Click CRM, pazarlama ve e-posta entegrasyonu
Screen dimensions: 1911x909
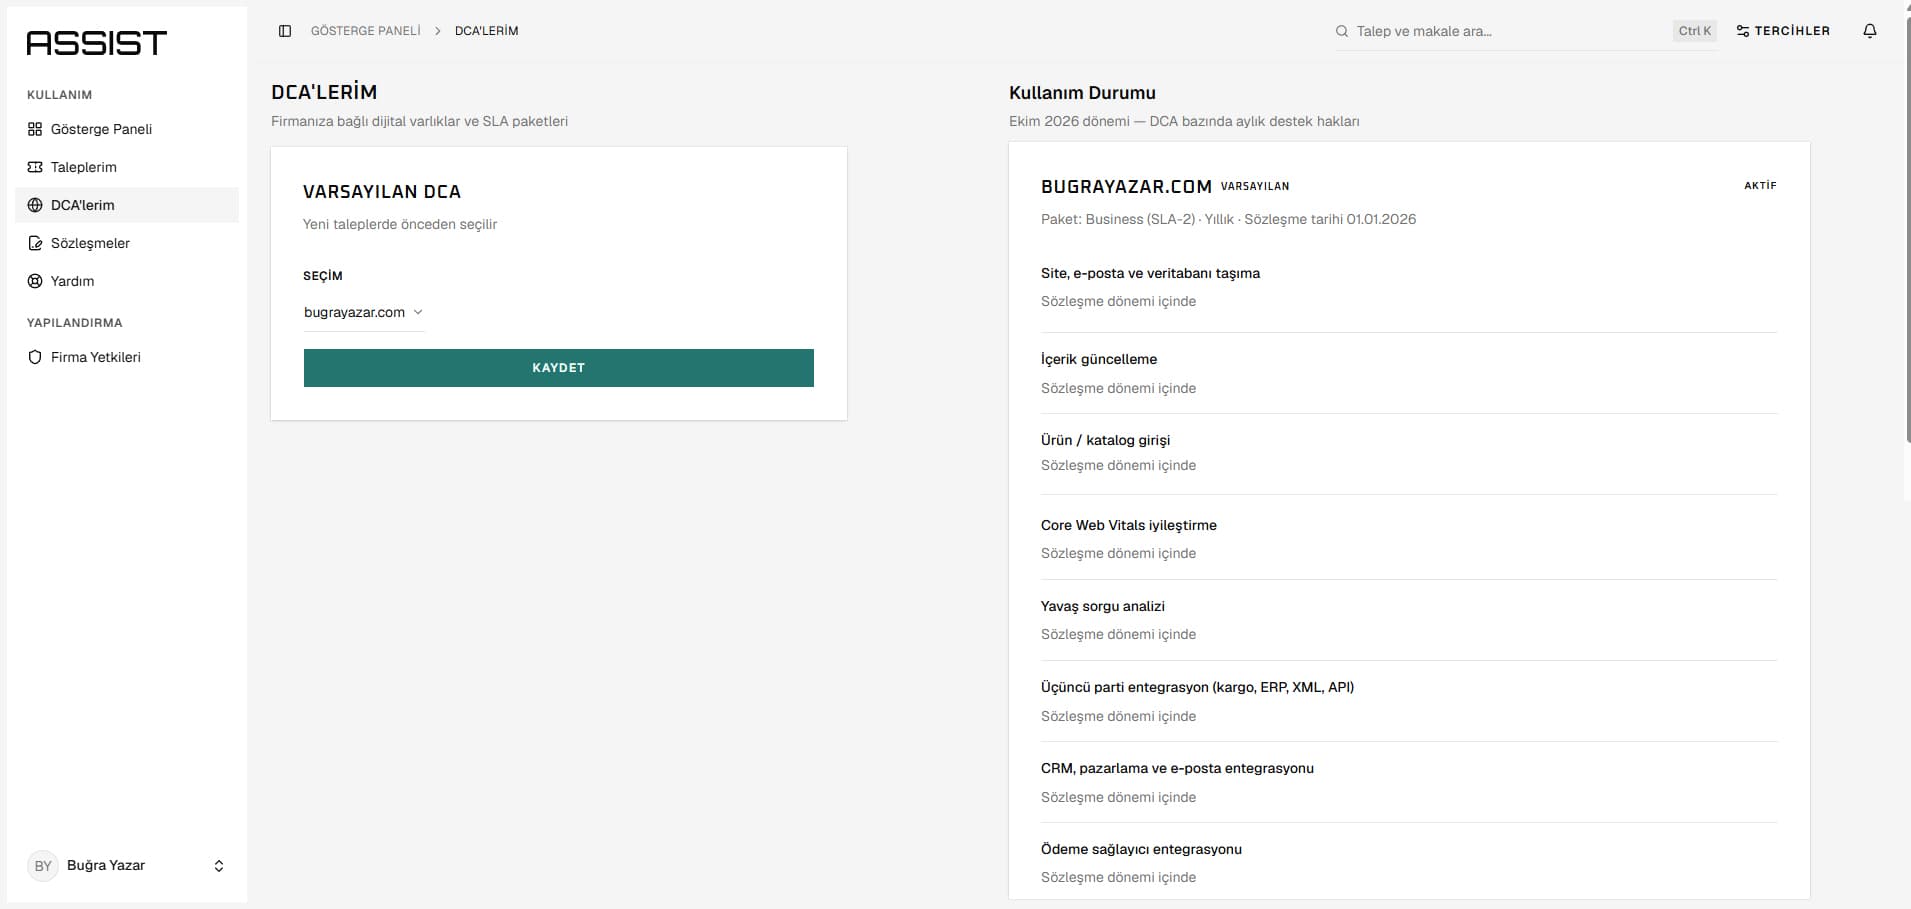(x=1177, y=768)
